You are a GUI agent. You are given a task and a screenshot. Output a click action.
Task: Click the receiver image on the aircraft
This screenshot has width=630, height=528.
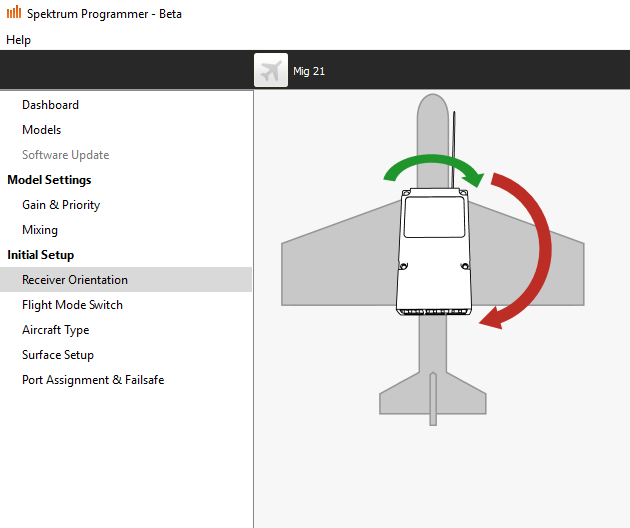tap(434, 252)
